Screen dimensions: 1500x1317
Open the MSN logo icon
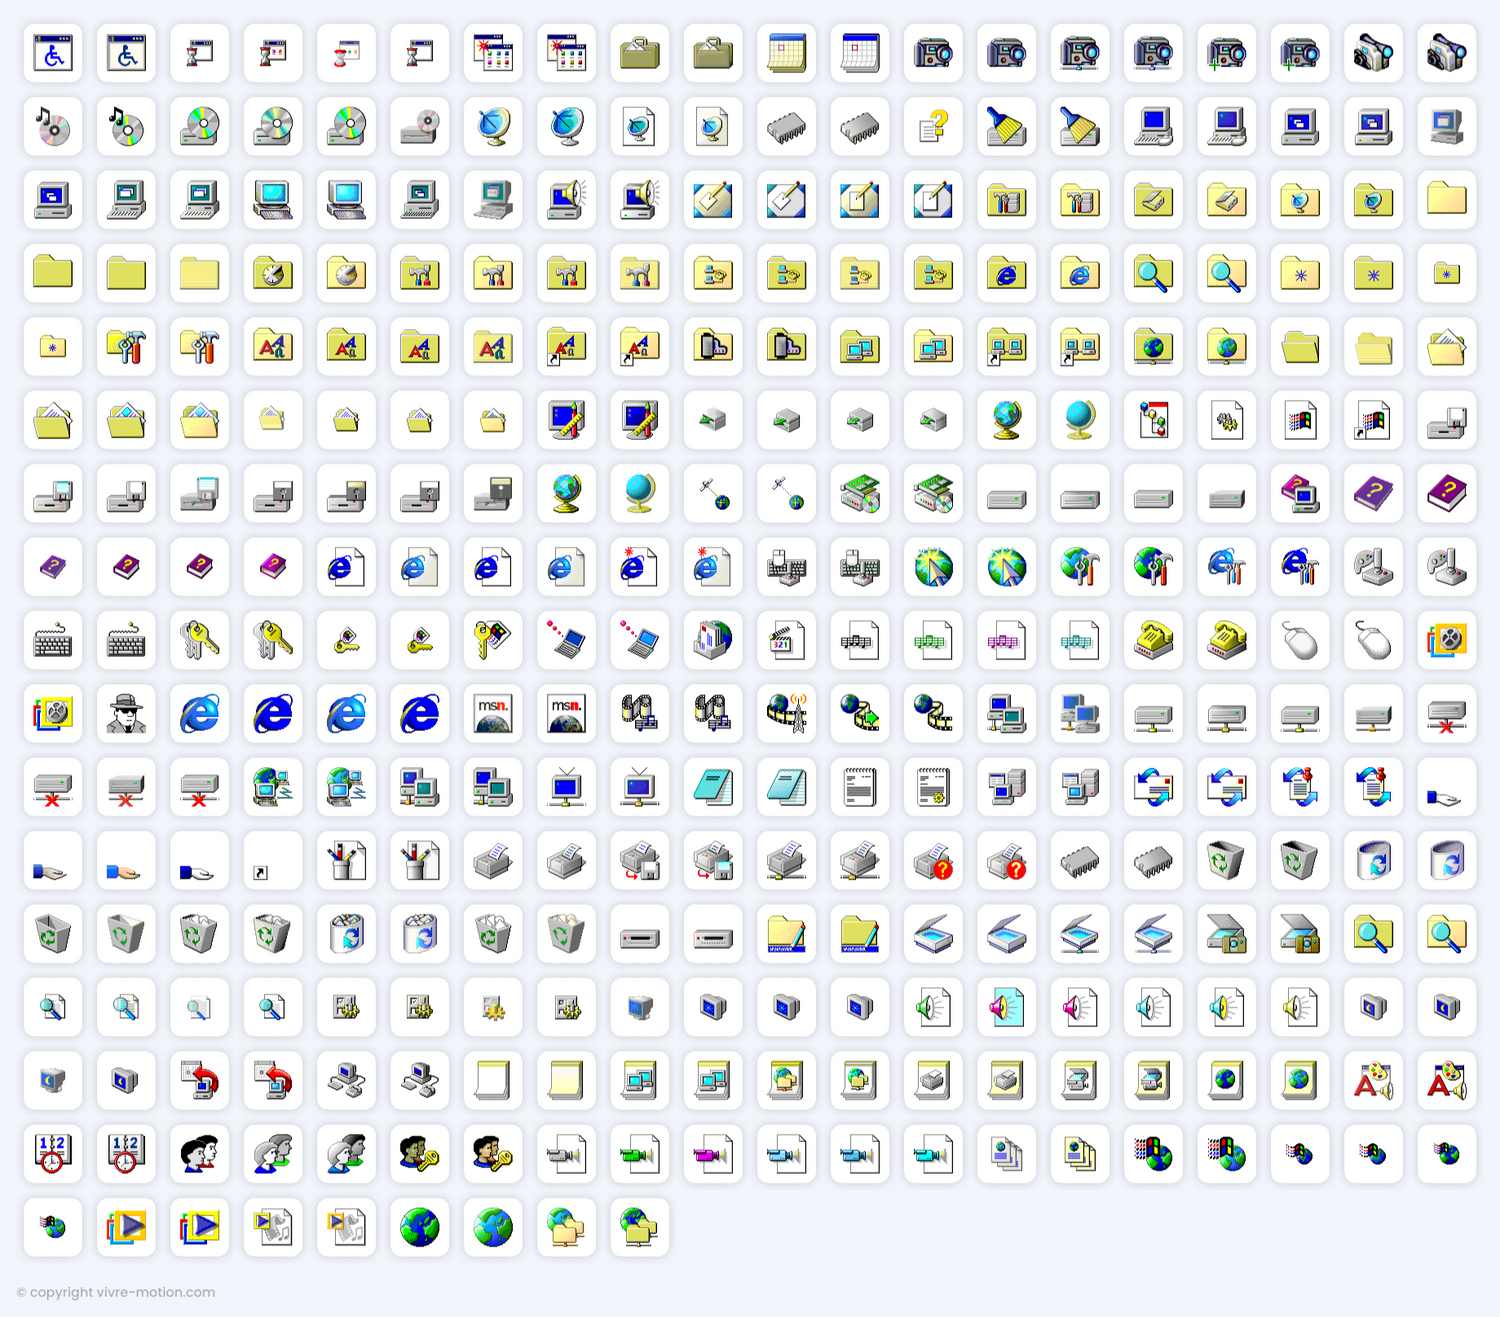(493, 714)
